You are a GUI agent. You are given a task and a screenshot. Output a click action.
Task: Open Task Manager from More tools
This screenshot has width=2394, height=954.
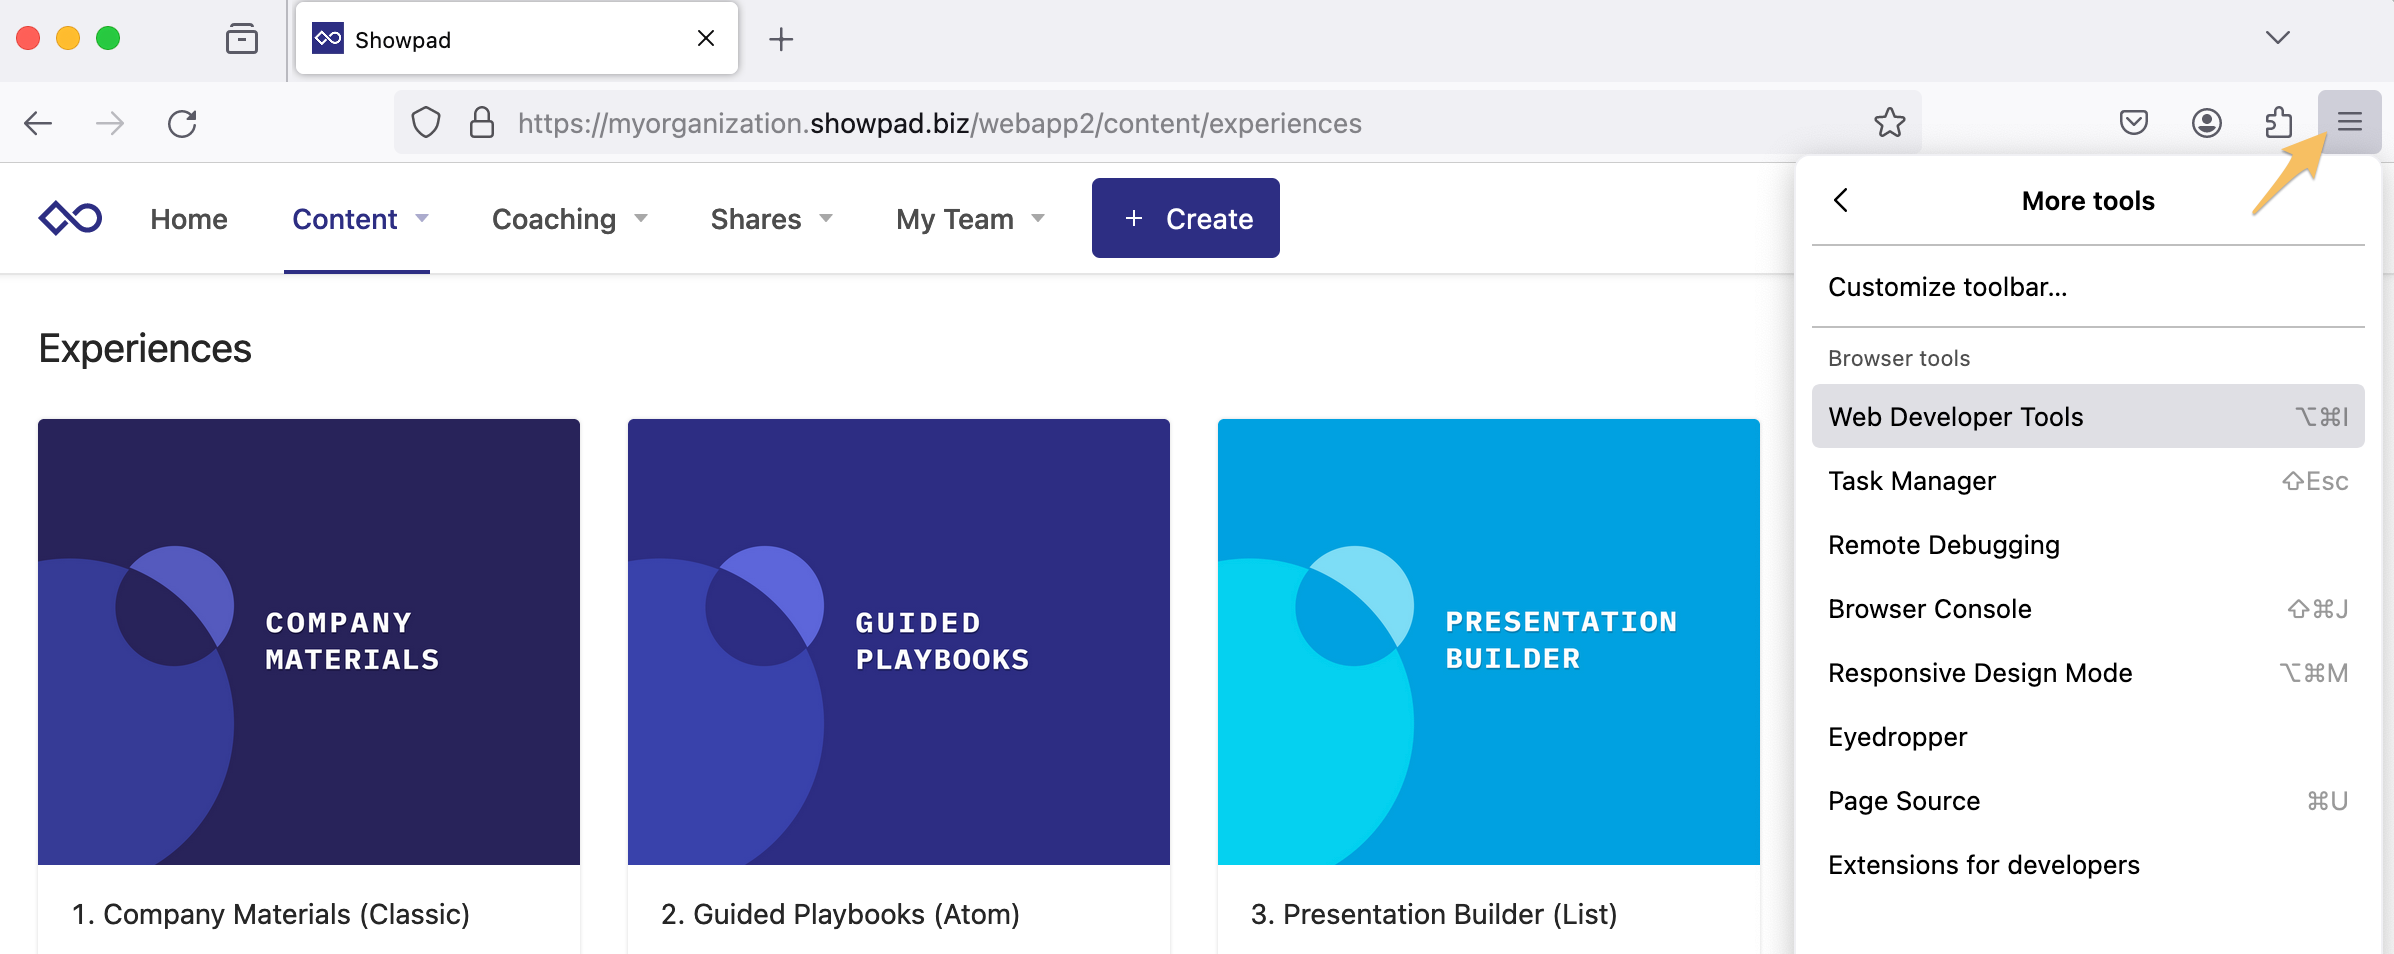point(2088,481)
